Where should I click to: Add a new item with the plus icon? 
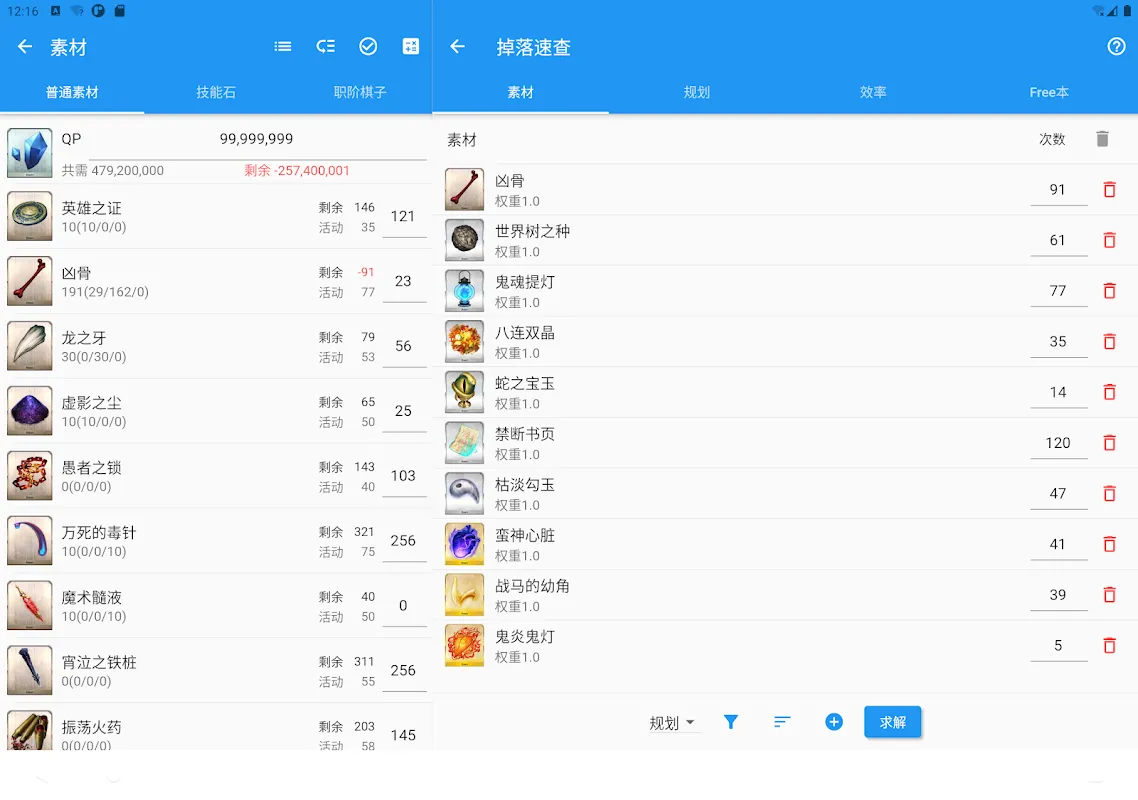[x=834, y=722]
